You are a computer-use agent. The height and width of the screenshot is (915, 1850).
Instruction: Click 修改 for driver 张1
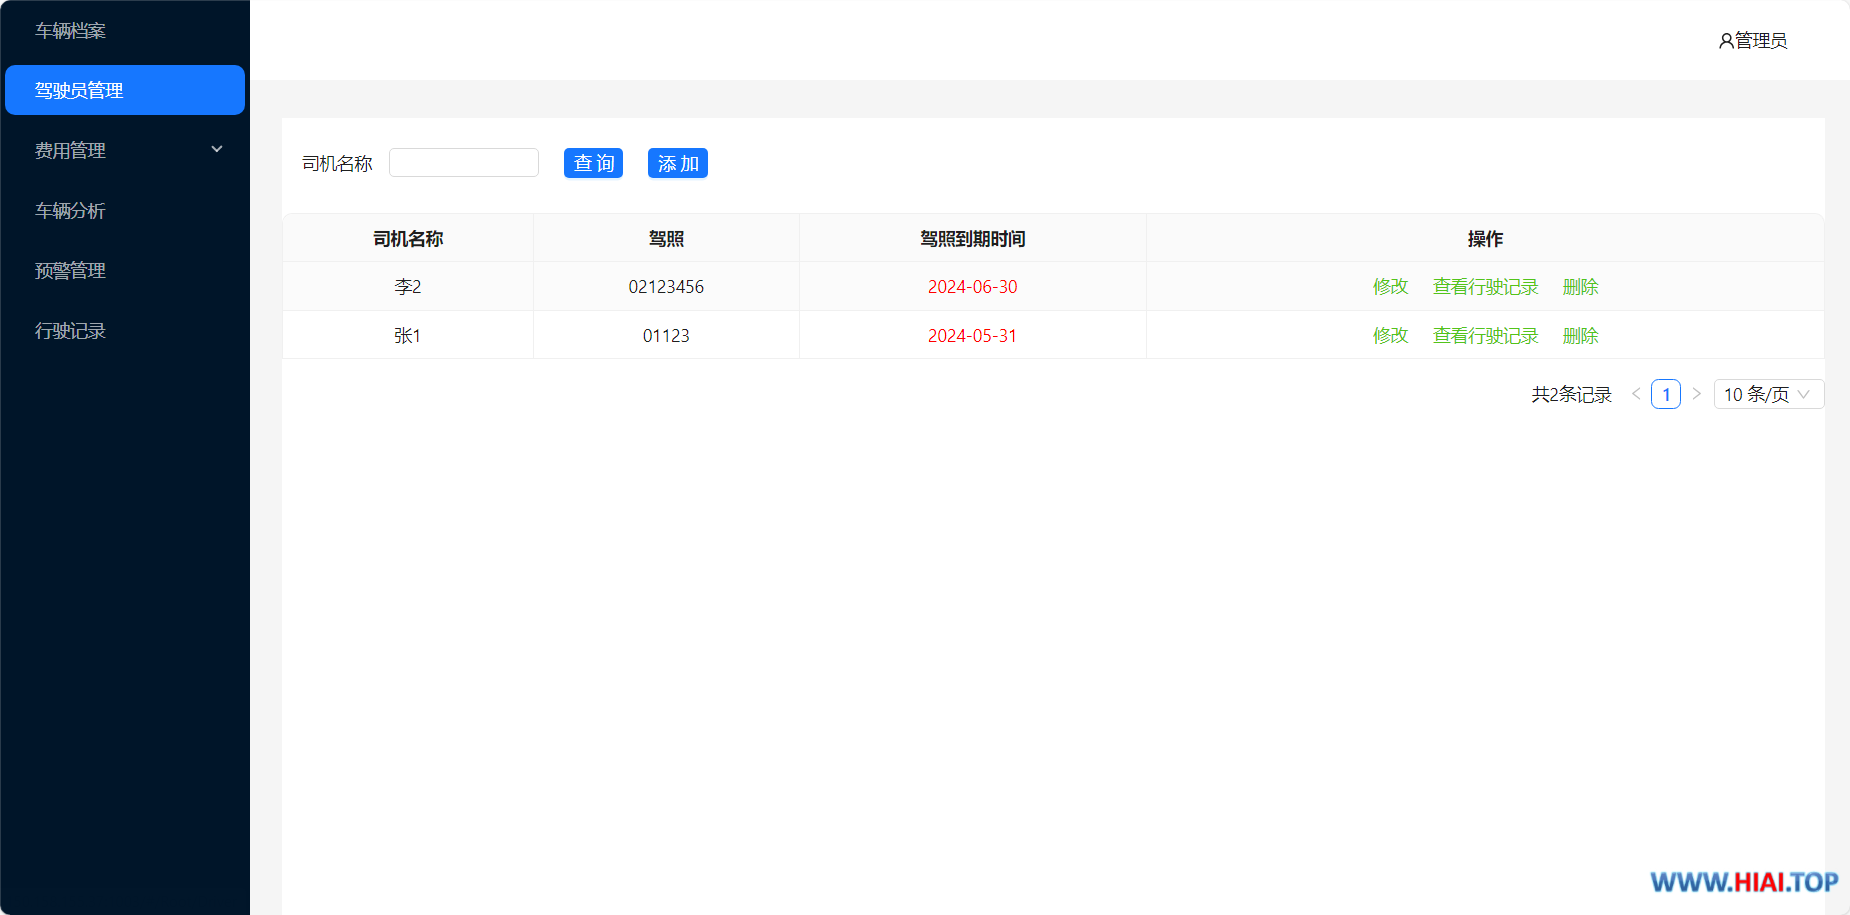[1390, 336]
